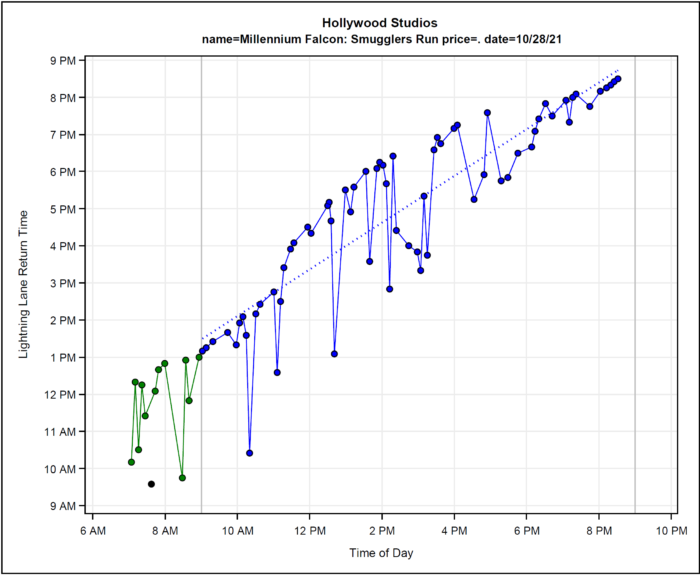Screen dimensions: 700x575
Task: Click the first green point near 7 AM
Action: click(x=131, y=462)
